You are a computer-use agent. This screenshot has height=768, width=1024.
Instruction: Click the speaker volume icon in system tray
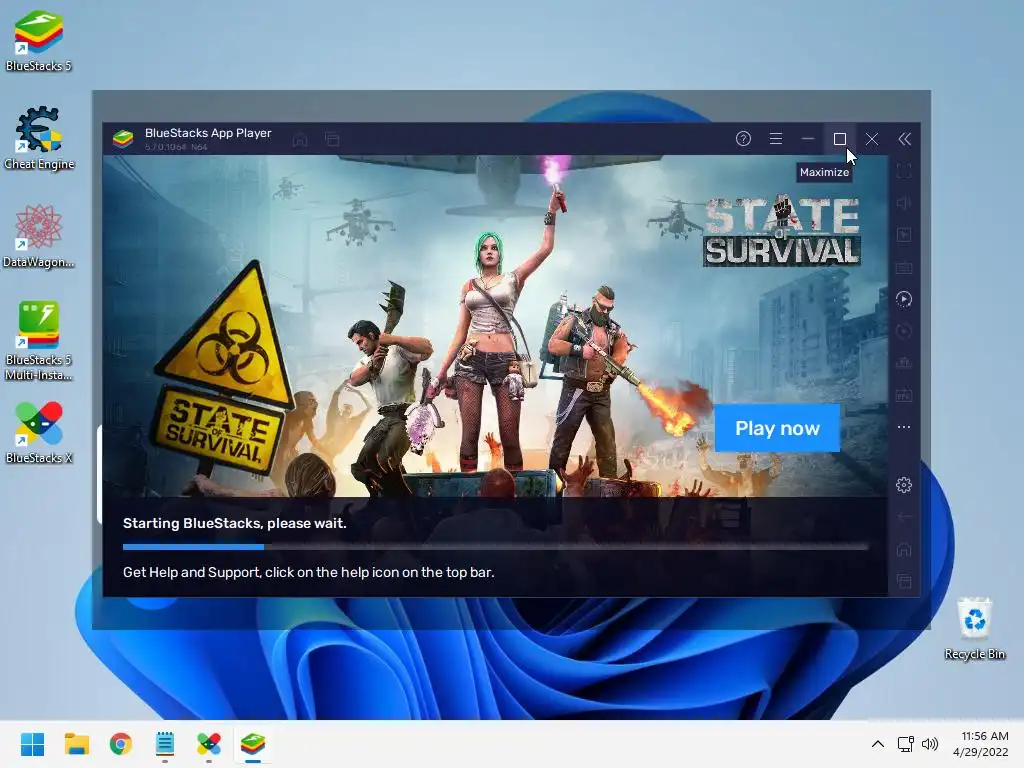[929, 744]
